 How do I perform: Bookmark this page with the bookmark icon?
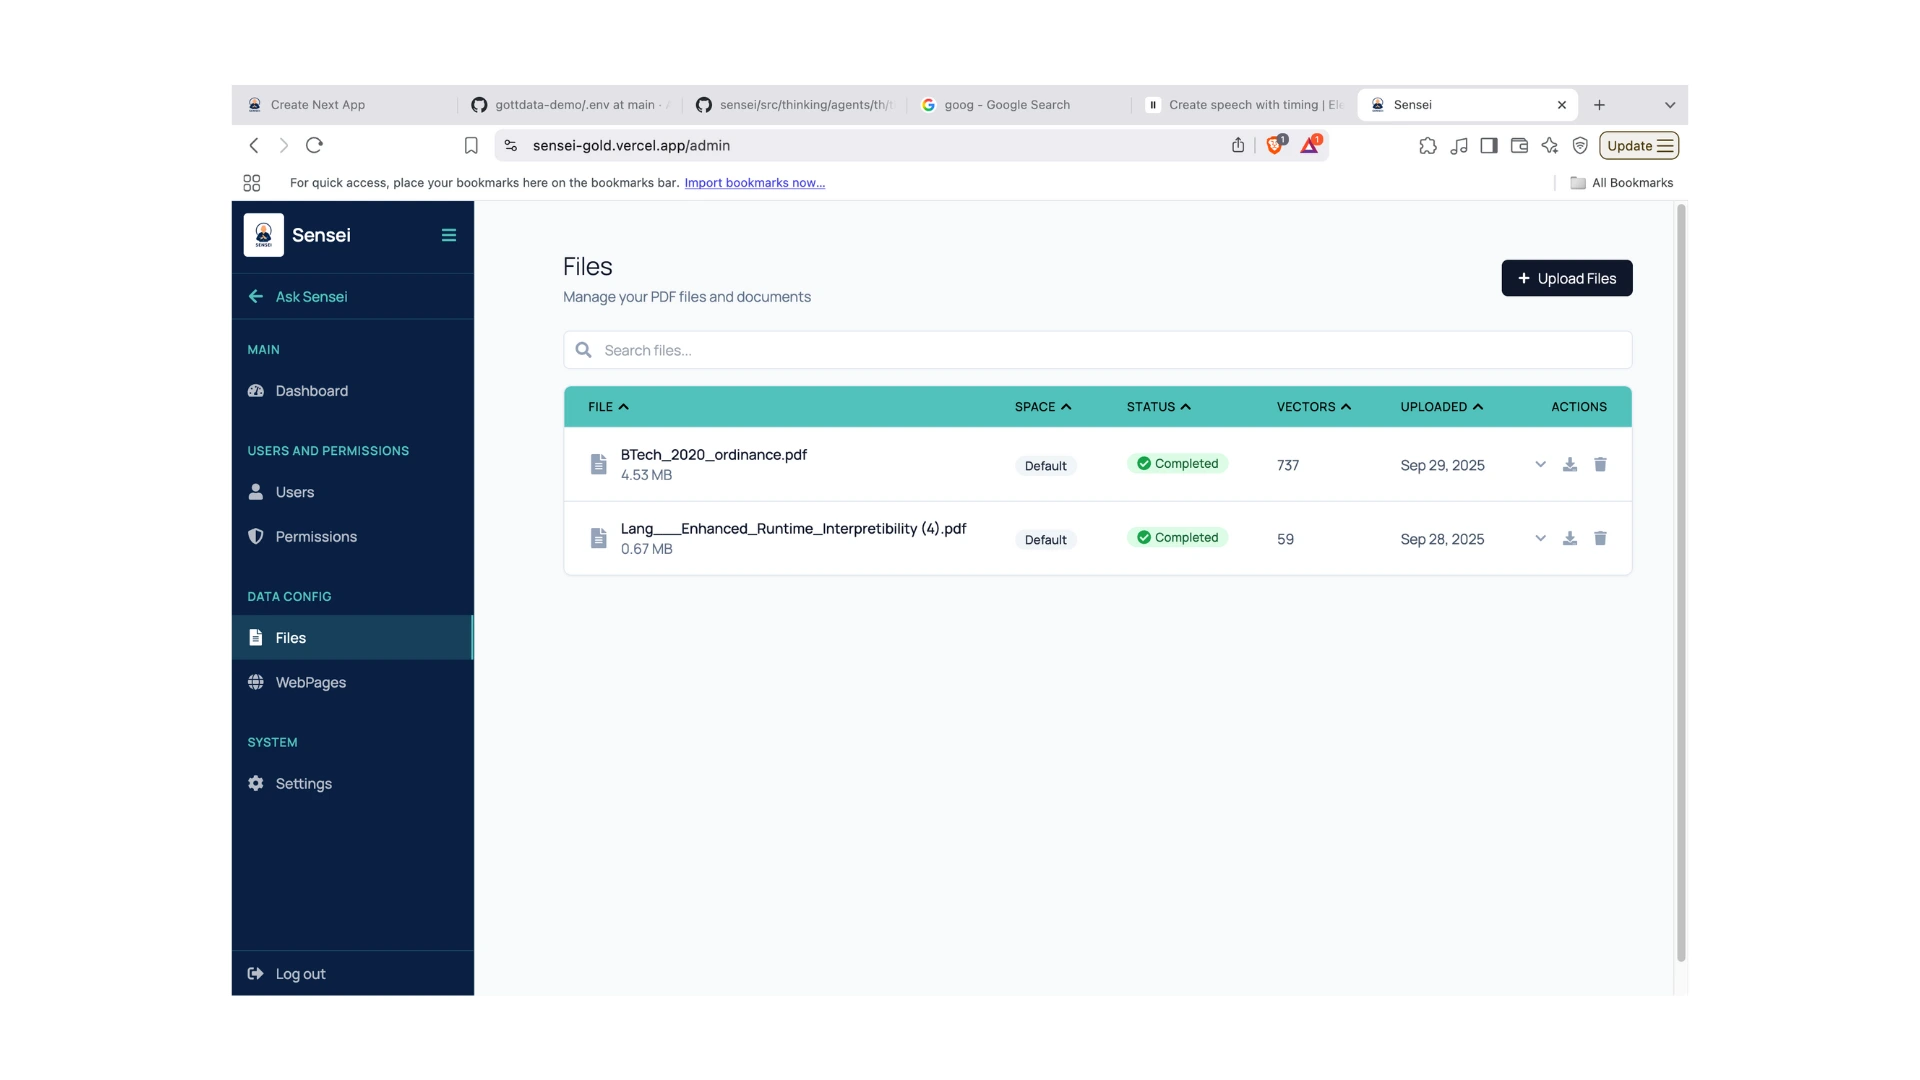click(x=471, y=145)
